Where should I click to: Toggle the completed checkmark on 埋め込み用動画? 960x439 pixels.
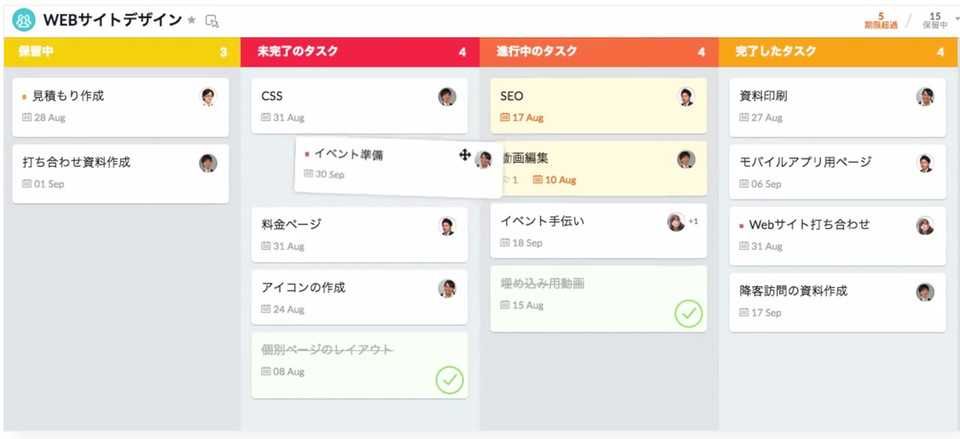tap(688, 314)
